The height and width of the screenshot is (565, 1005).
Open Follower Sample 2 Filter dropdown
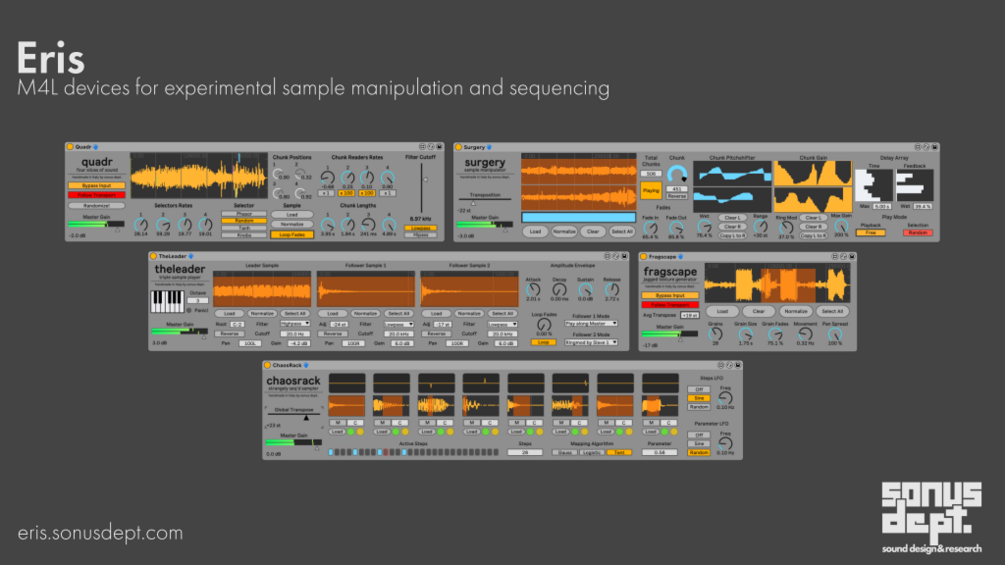tap(502, 324)
